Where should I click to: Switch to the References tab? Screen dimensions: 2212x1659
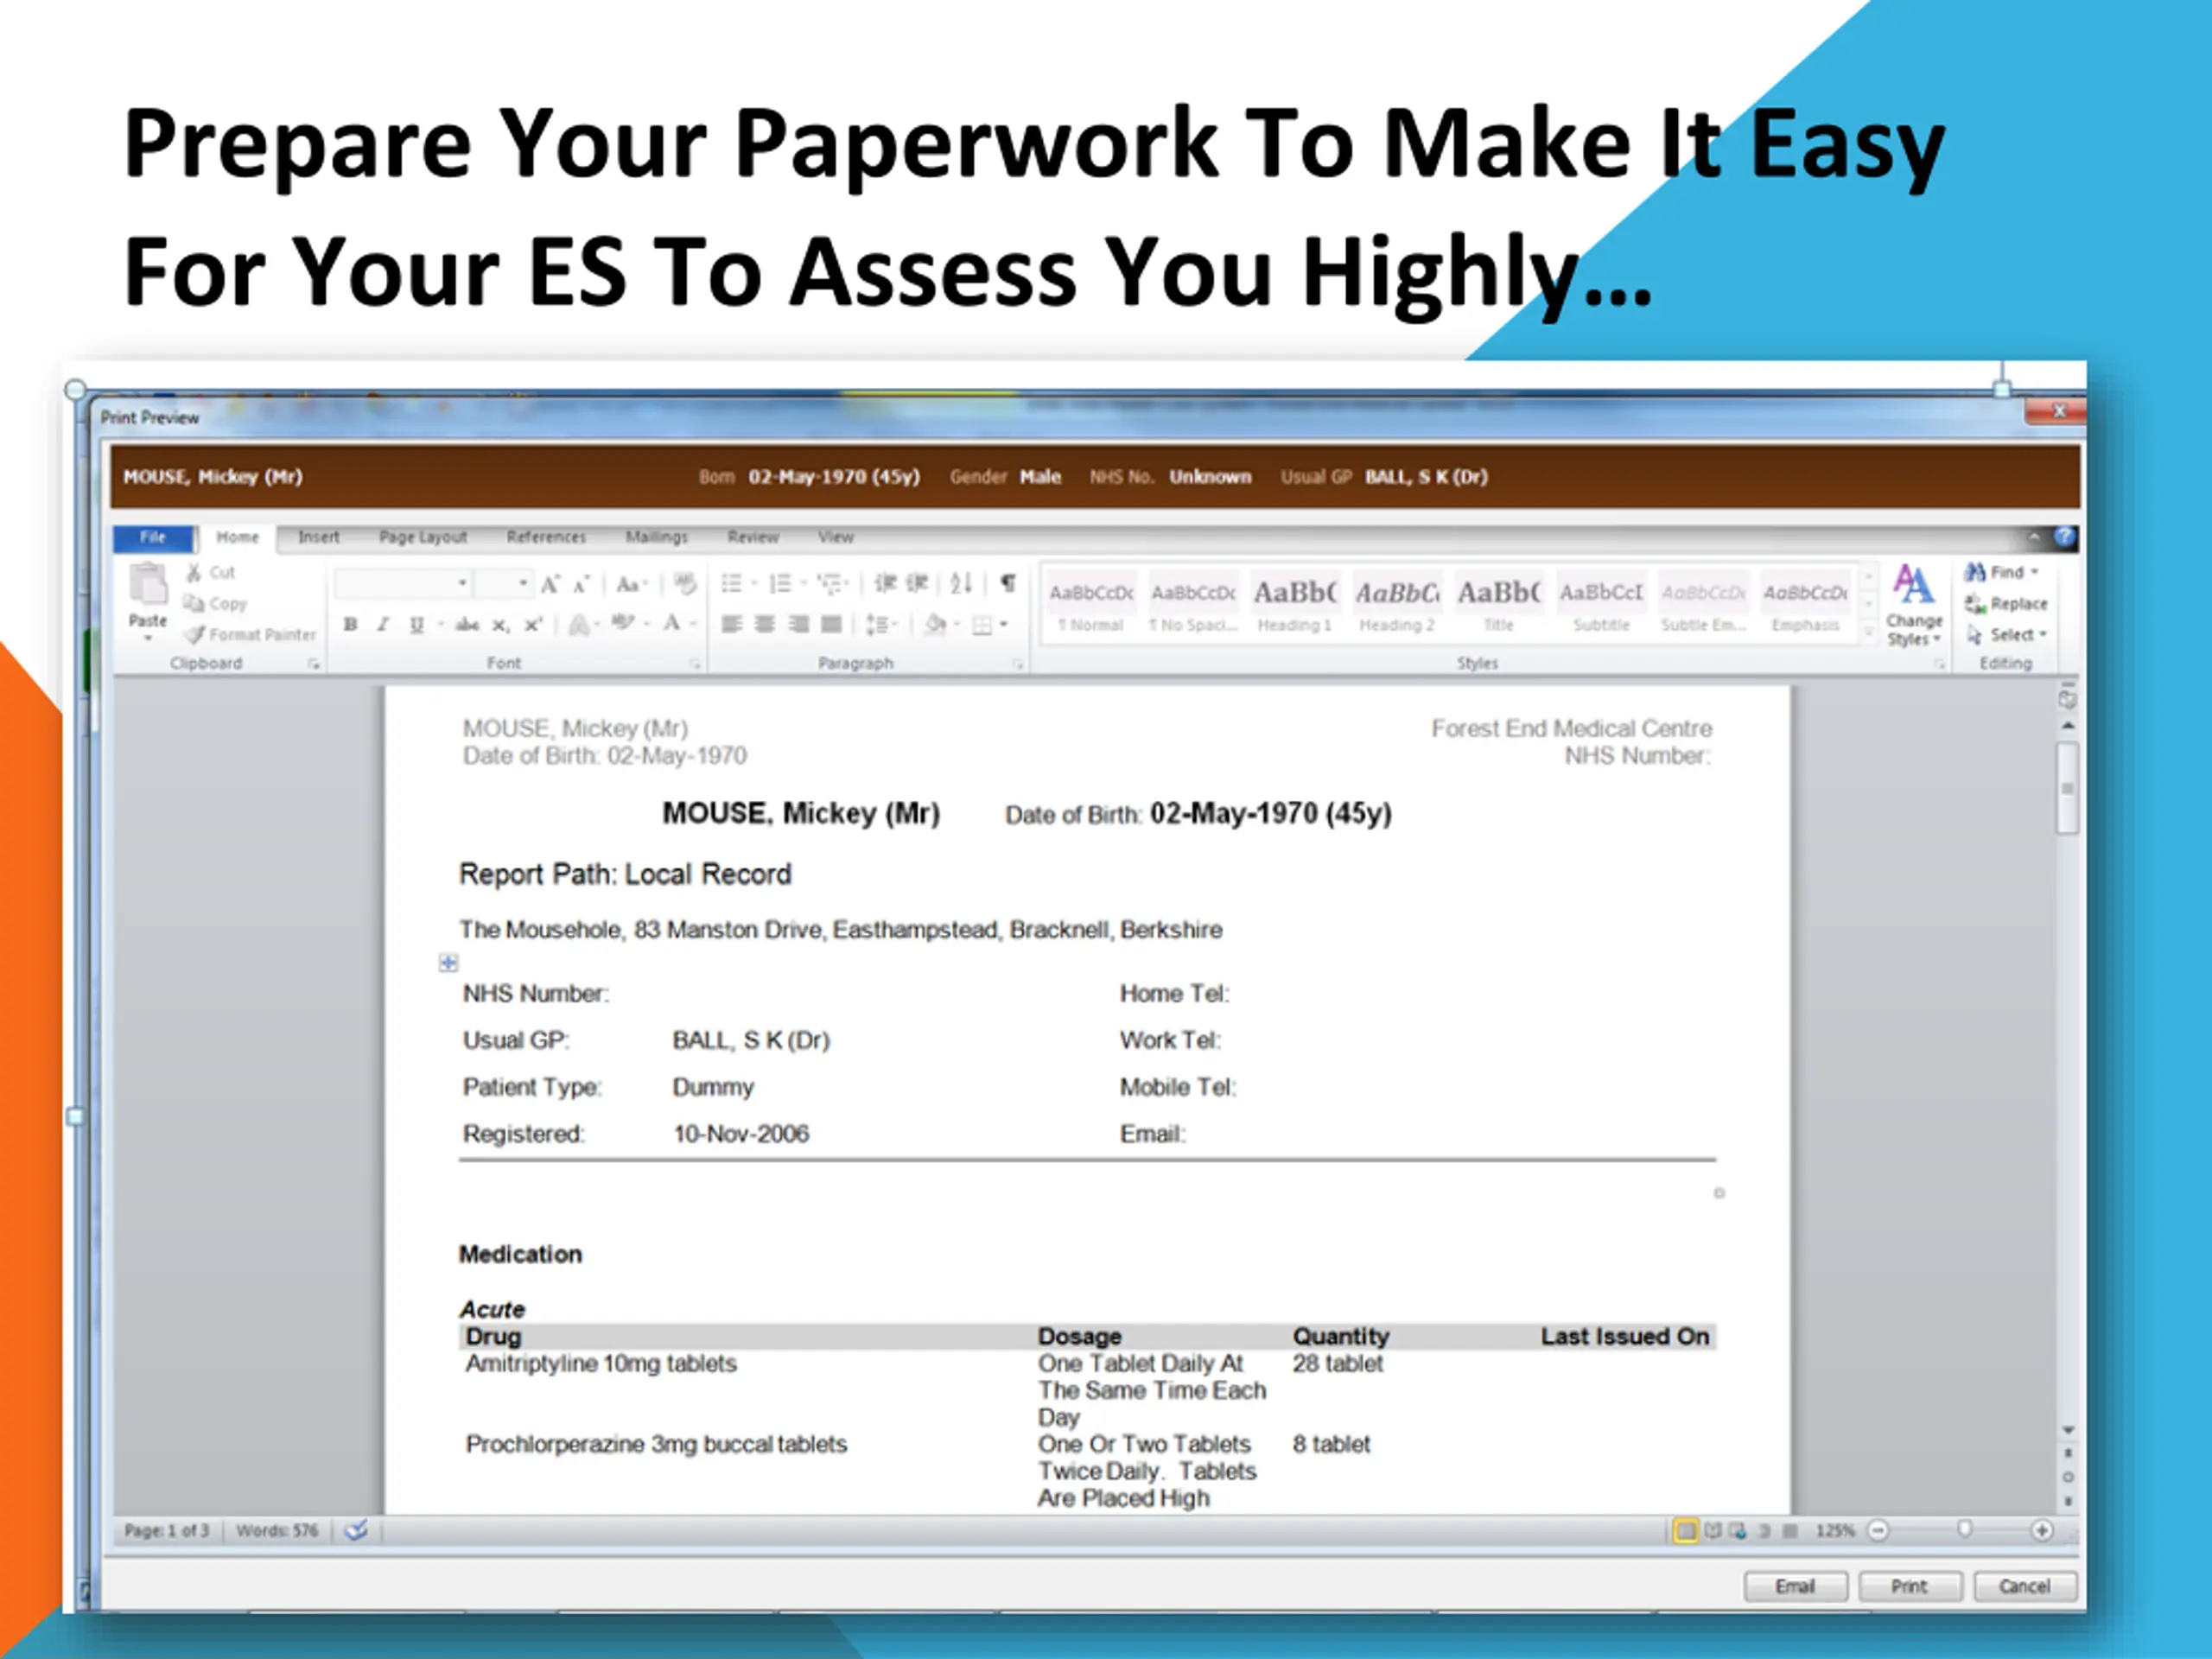click(x=546, y=537)
